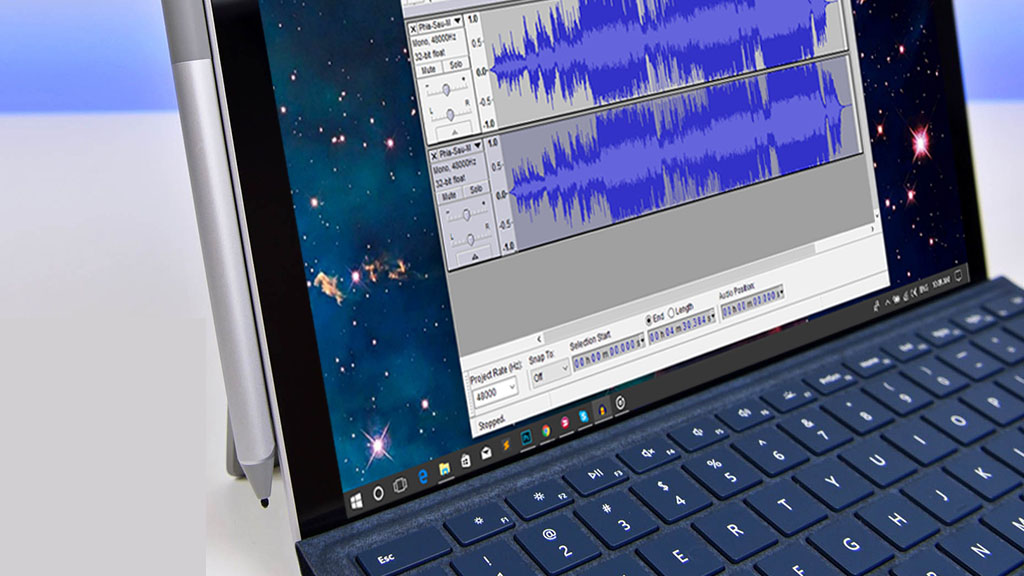The image size is (1024, 576).
Task: Mute the second audio track
Action: [x=449, y=195]
